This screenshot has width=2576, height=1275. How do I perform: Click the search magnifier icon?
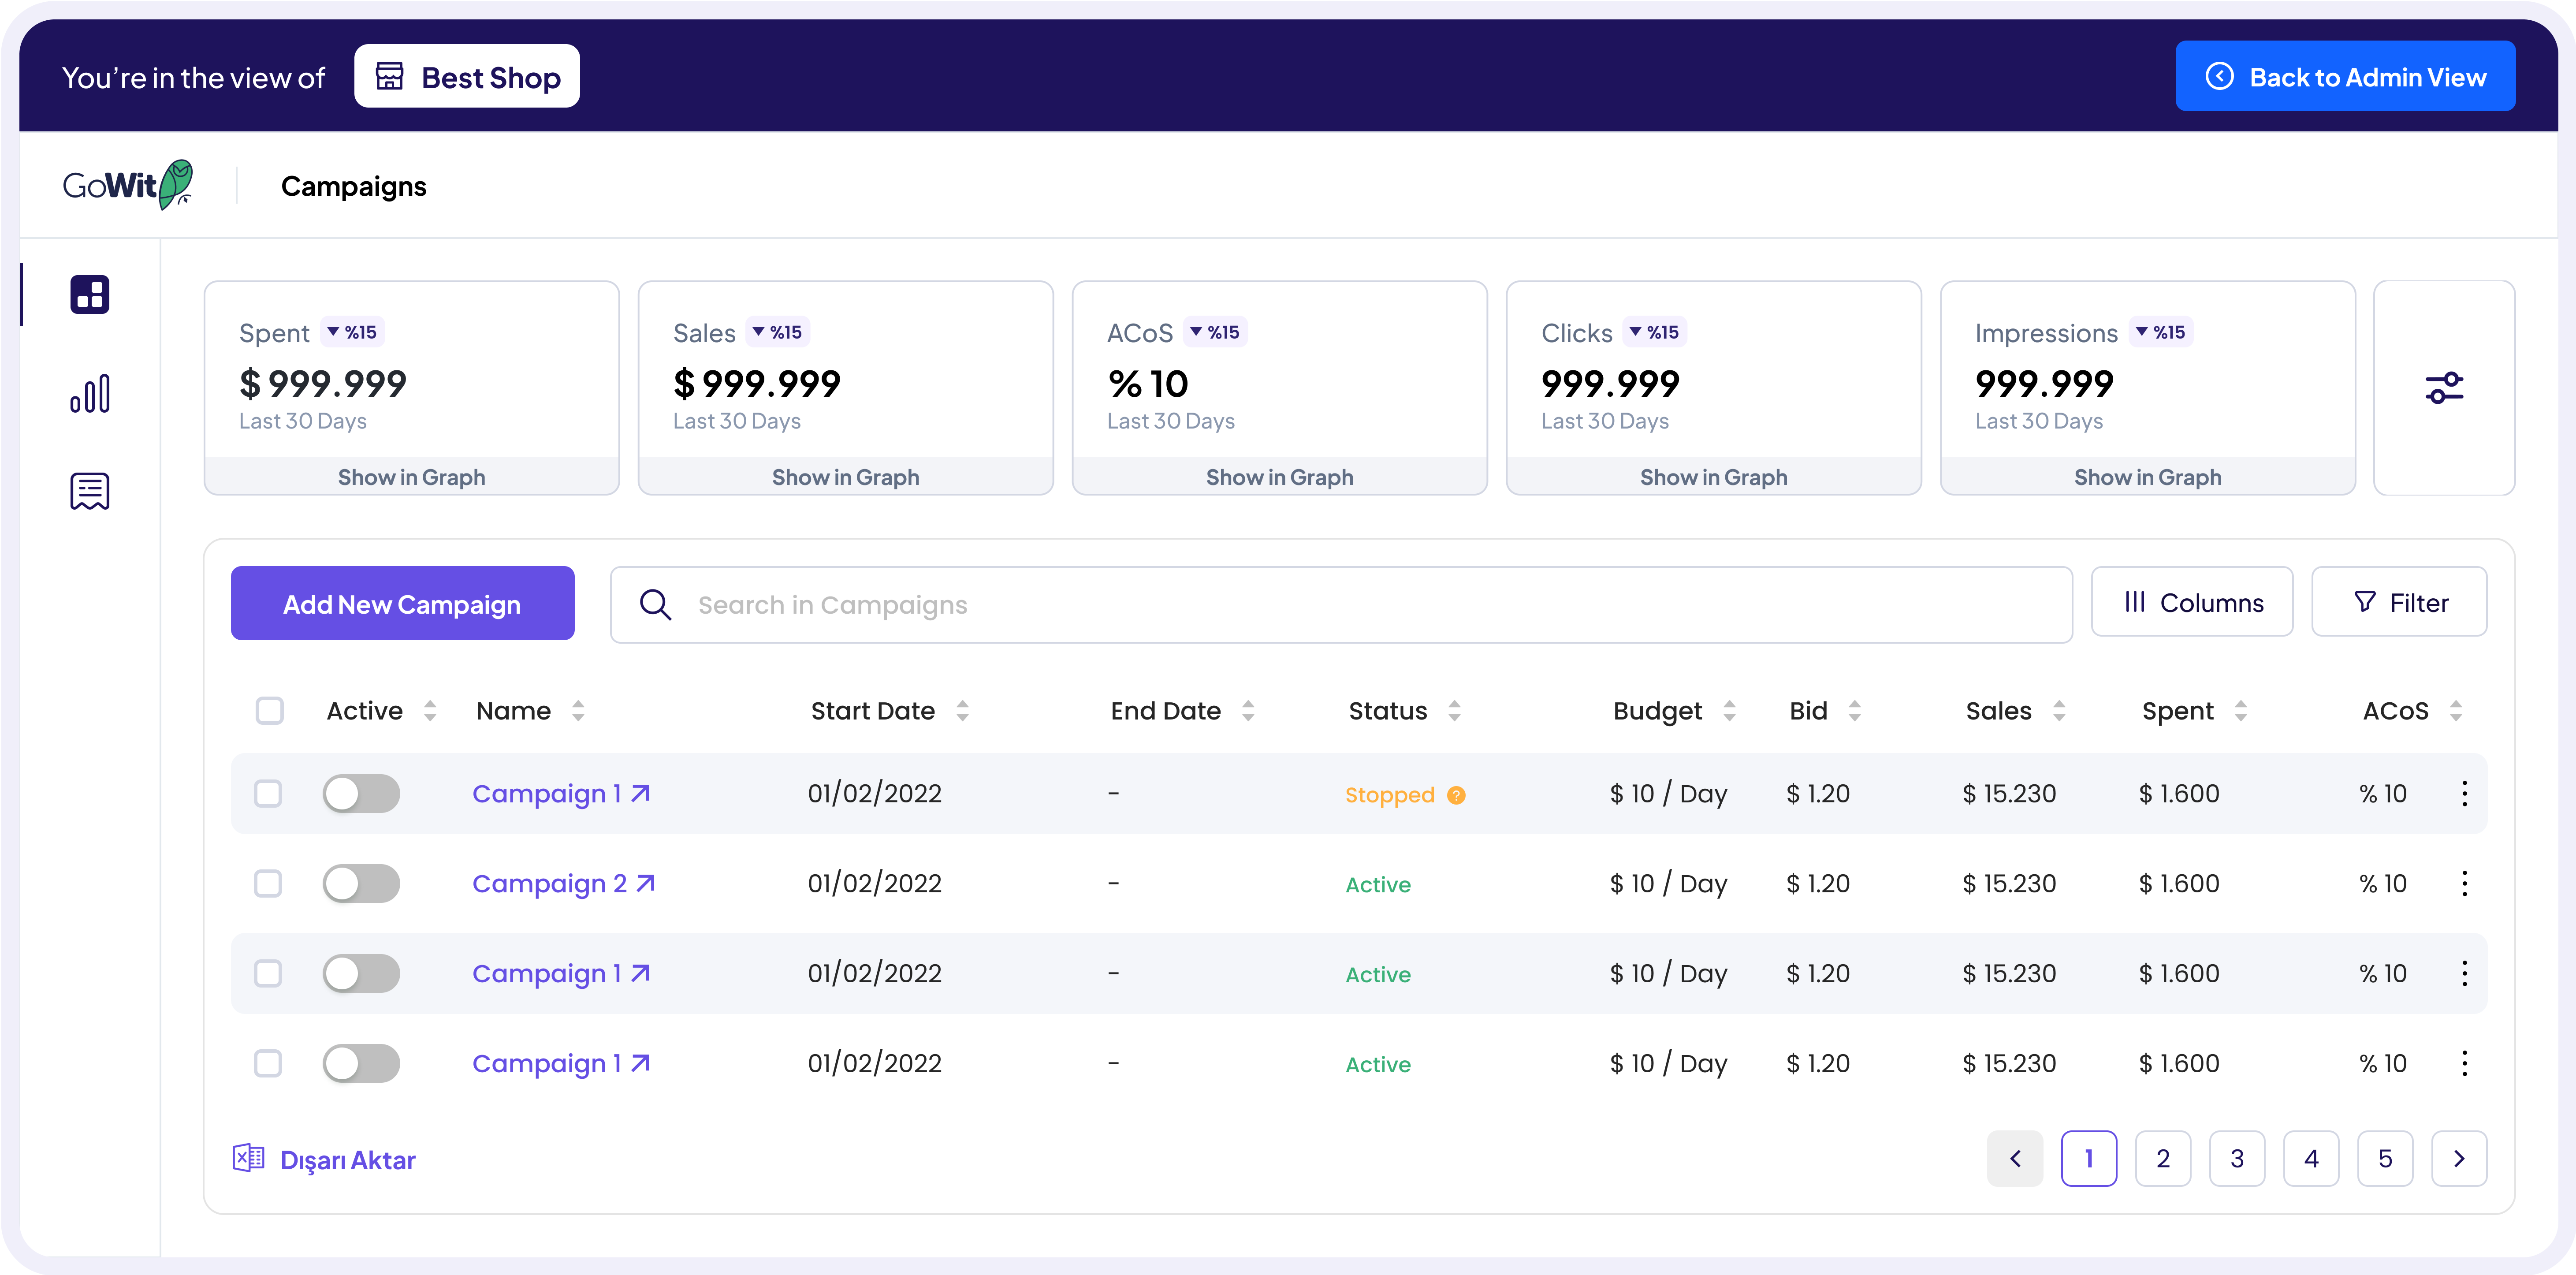tap(656, 604)
